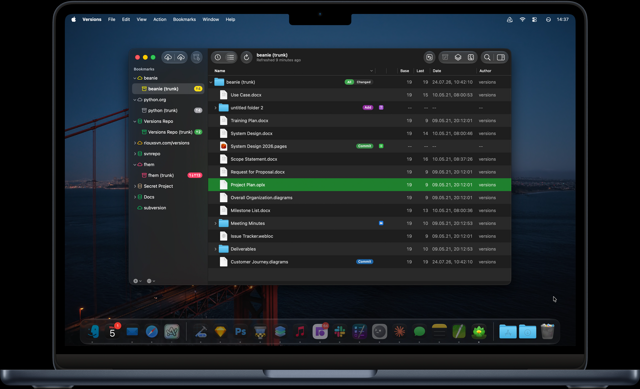
Task: Click the purple Add badge on untitled folder 2
Action: (368, 108)
